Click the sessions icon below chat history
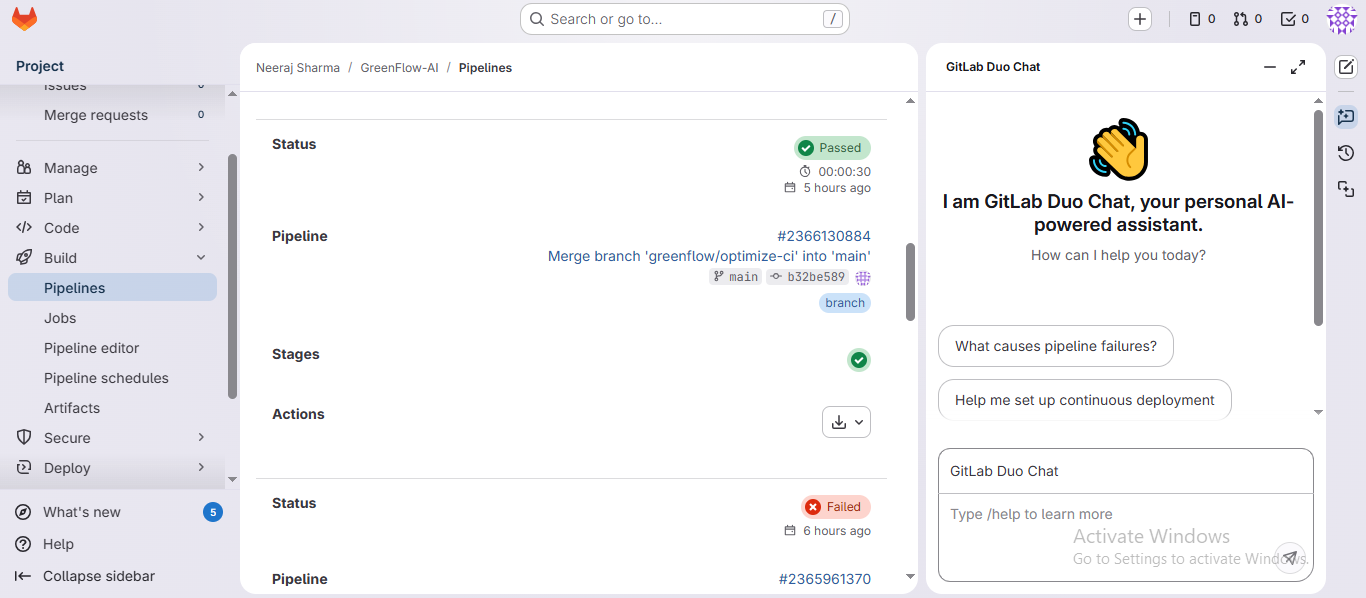 click(1346, 189)
